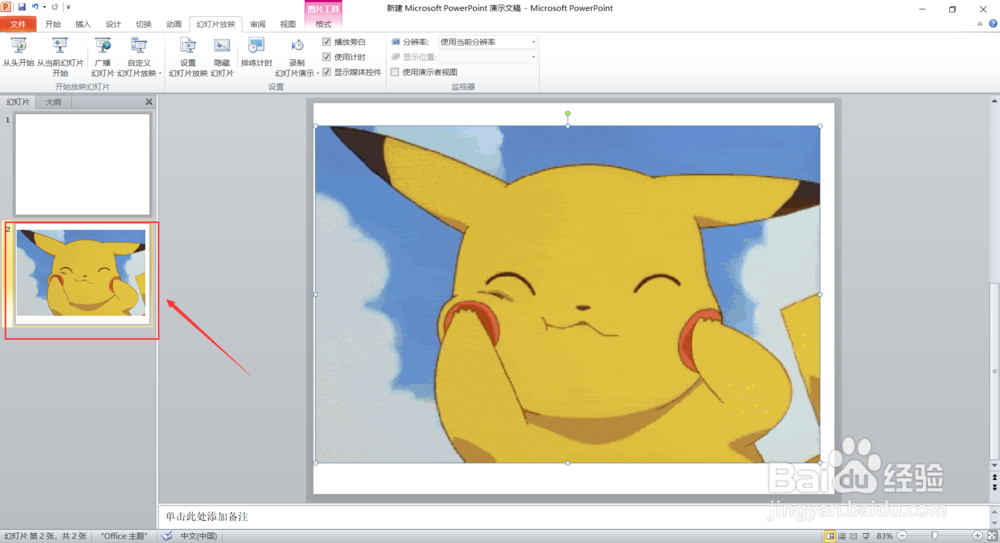This screenshot has width=1000, height=543.
Task: Open PowerPoint Help question mark icon
Action: tap(993, 24)
